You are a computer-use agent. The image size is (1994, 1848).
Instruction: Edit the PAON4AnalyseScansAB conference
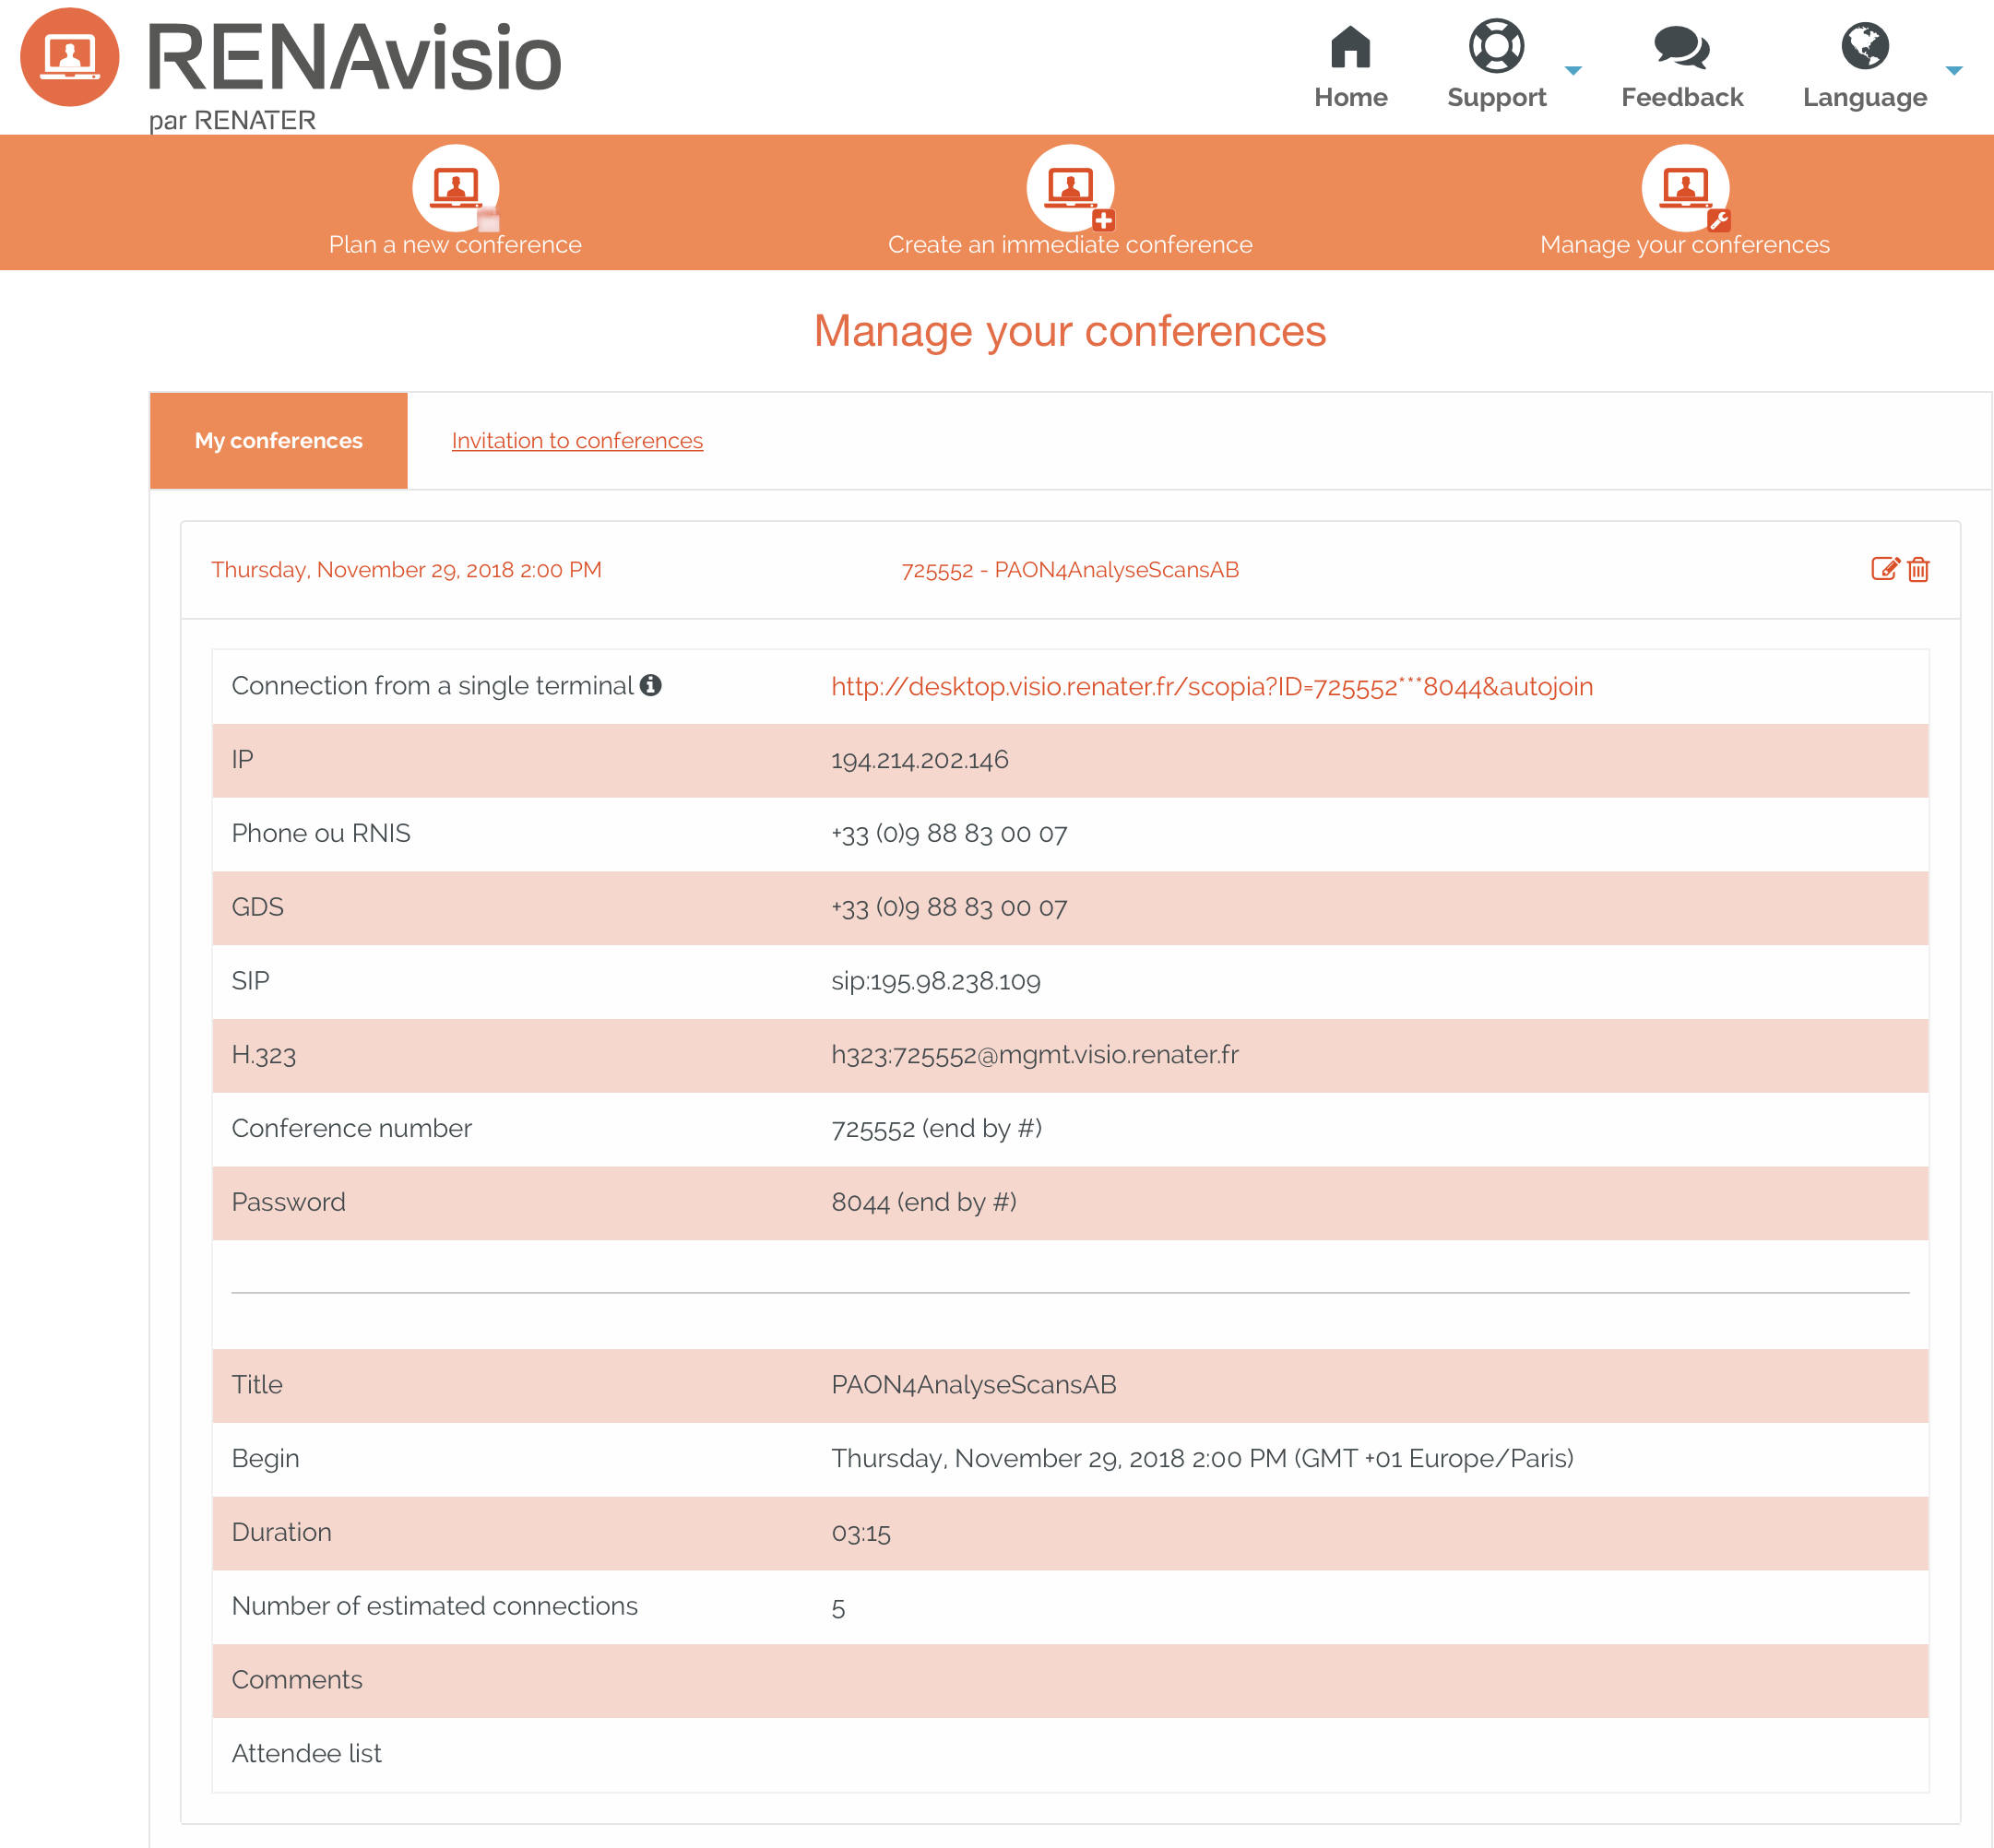click(1884, 569)
